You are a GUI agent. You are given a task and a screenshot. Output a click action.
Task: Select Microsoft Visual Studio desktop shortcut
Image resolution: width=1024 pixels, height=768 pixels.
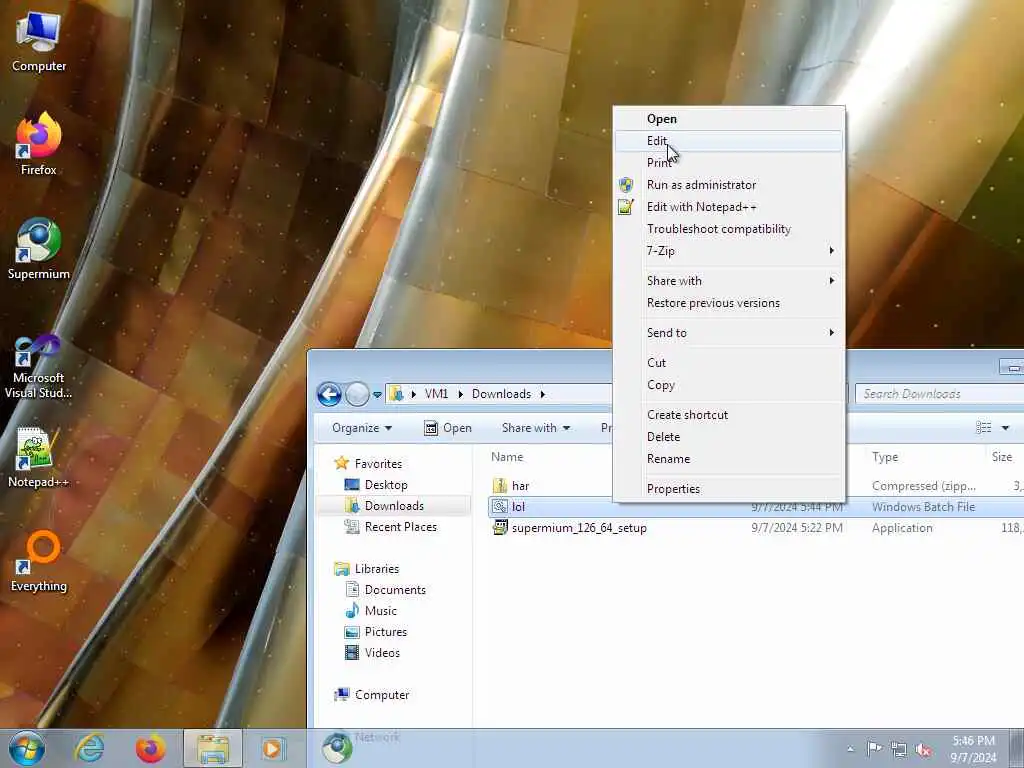coord(39,366)
